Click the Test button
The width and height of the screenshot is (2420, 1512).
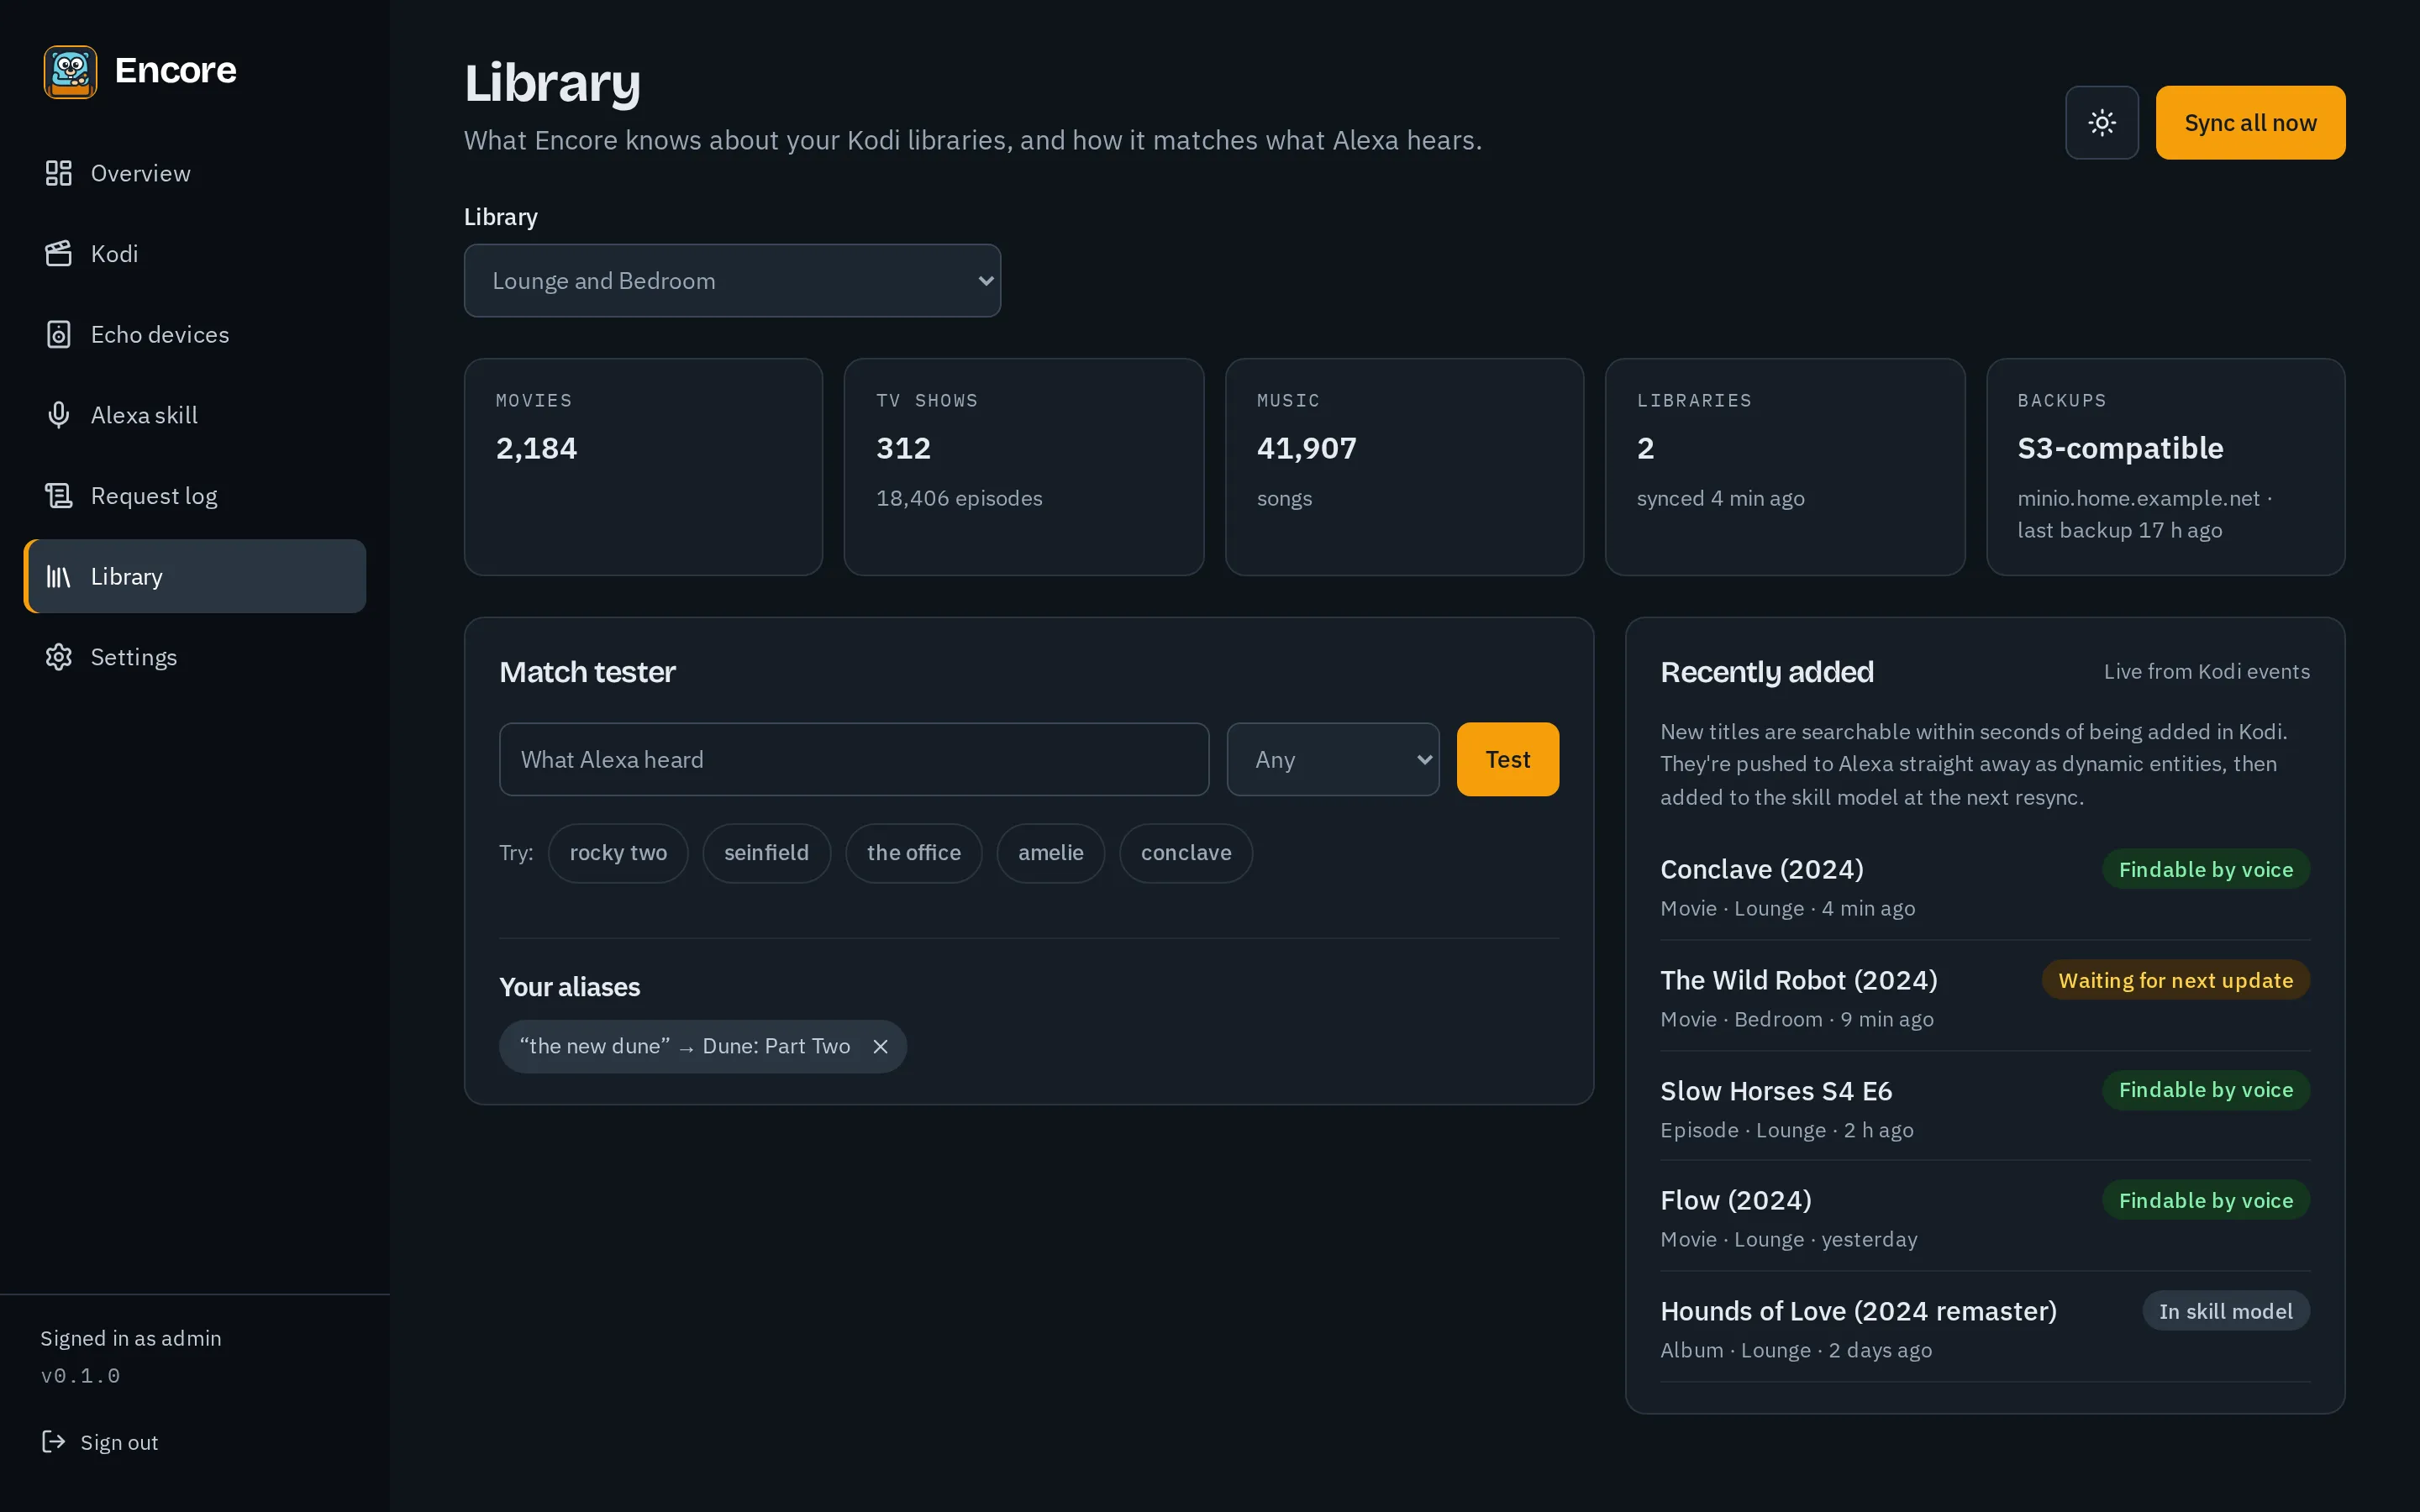click(1507, 759)
